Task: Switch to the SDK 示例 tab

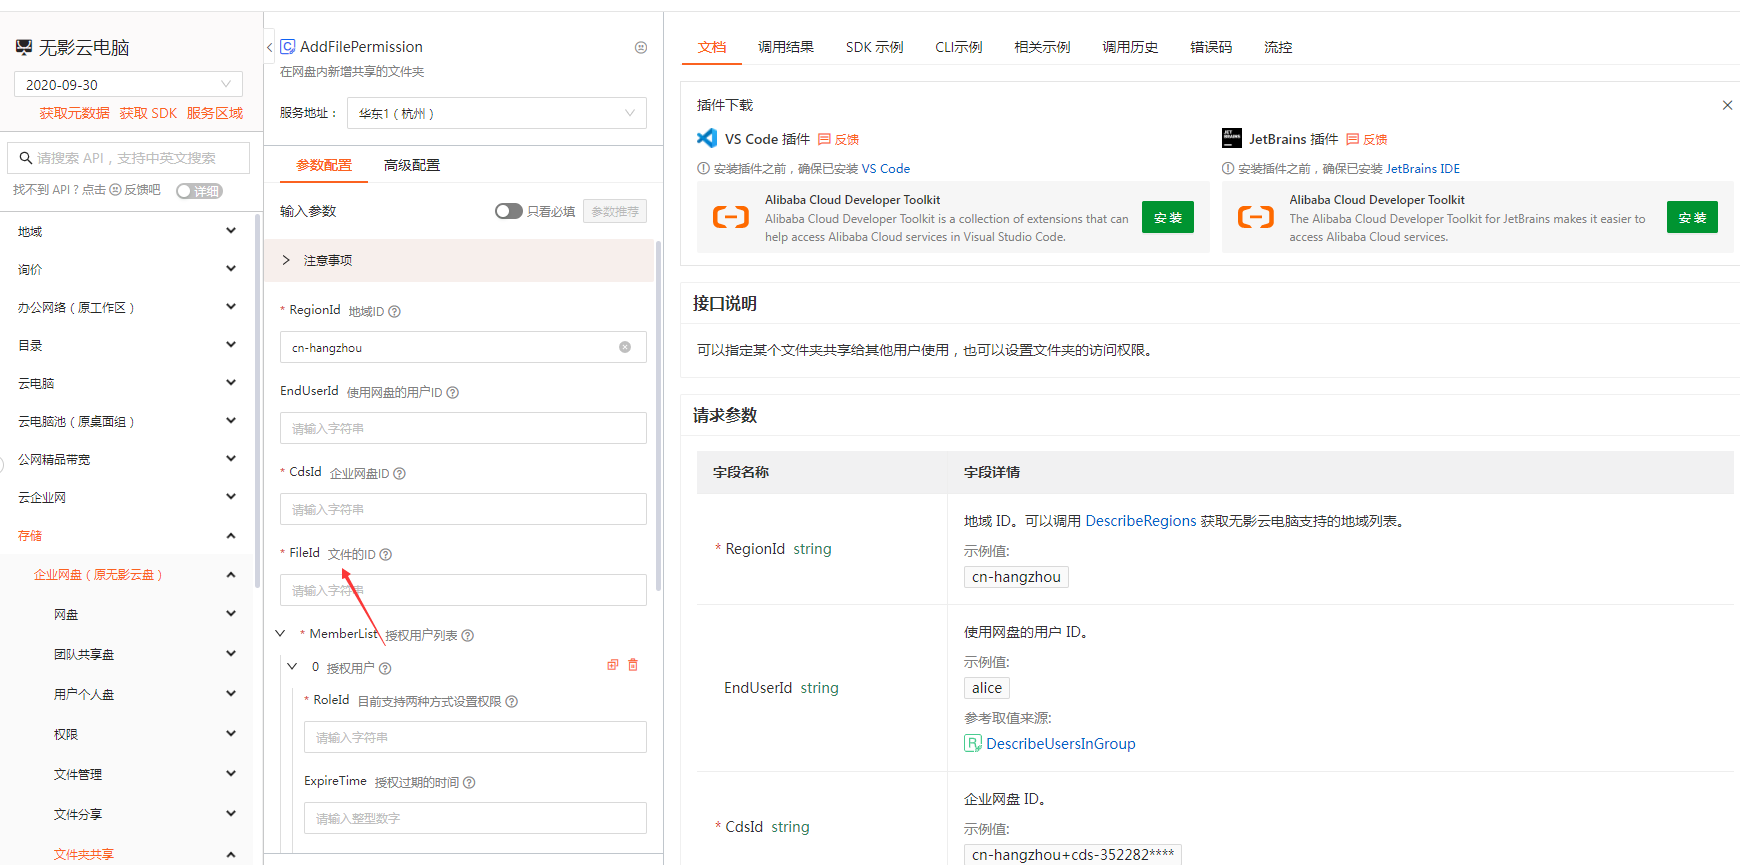Action: pos(874,47)
